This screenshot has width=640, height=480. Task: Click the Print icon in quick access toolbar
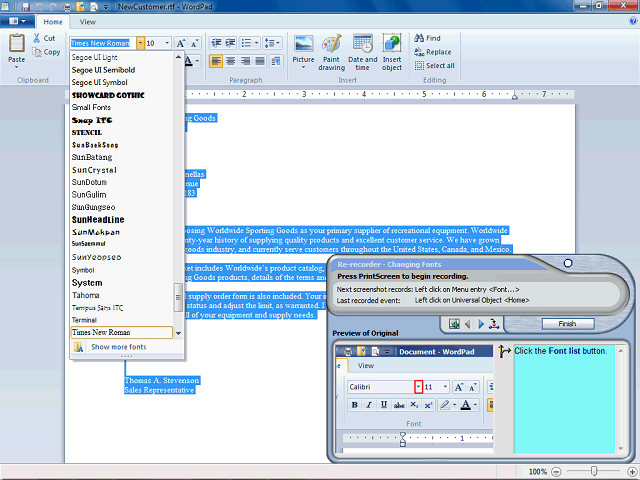(x=67, y=7)
